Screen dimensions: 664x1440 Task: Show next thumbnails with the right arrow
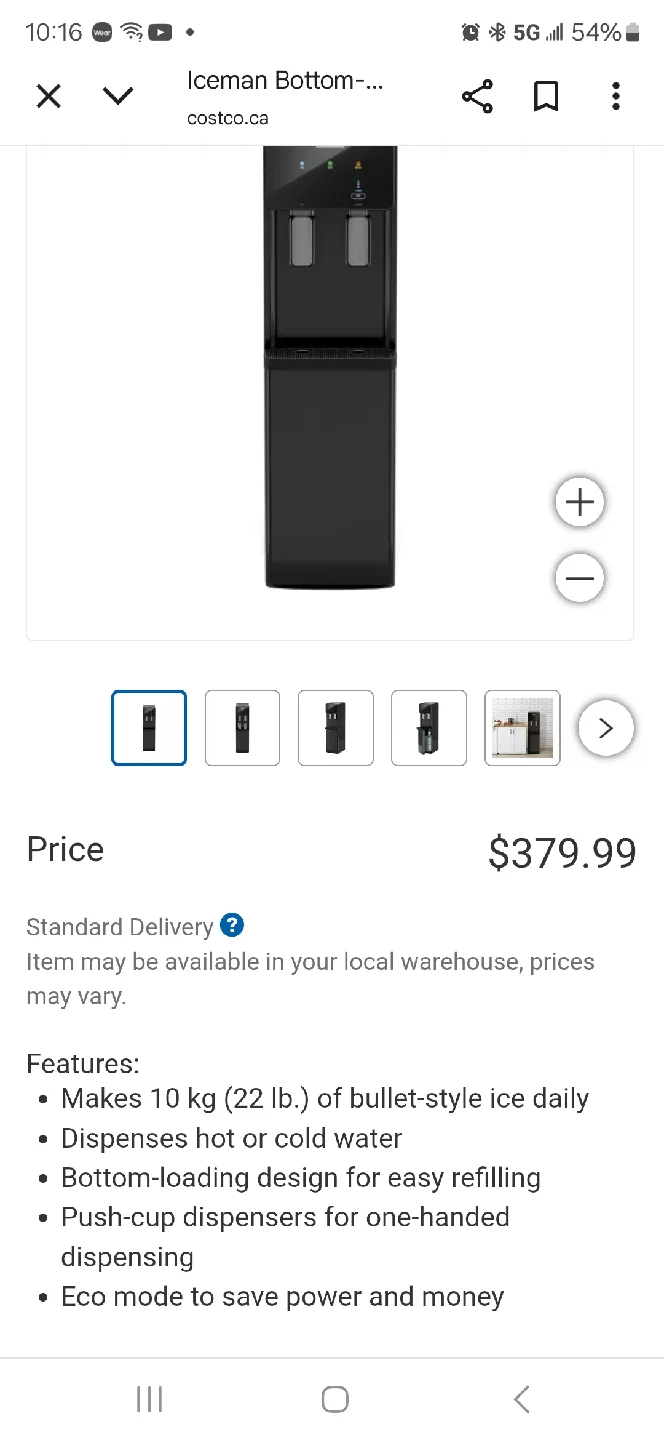(x=605, y=728)
